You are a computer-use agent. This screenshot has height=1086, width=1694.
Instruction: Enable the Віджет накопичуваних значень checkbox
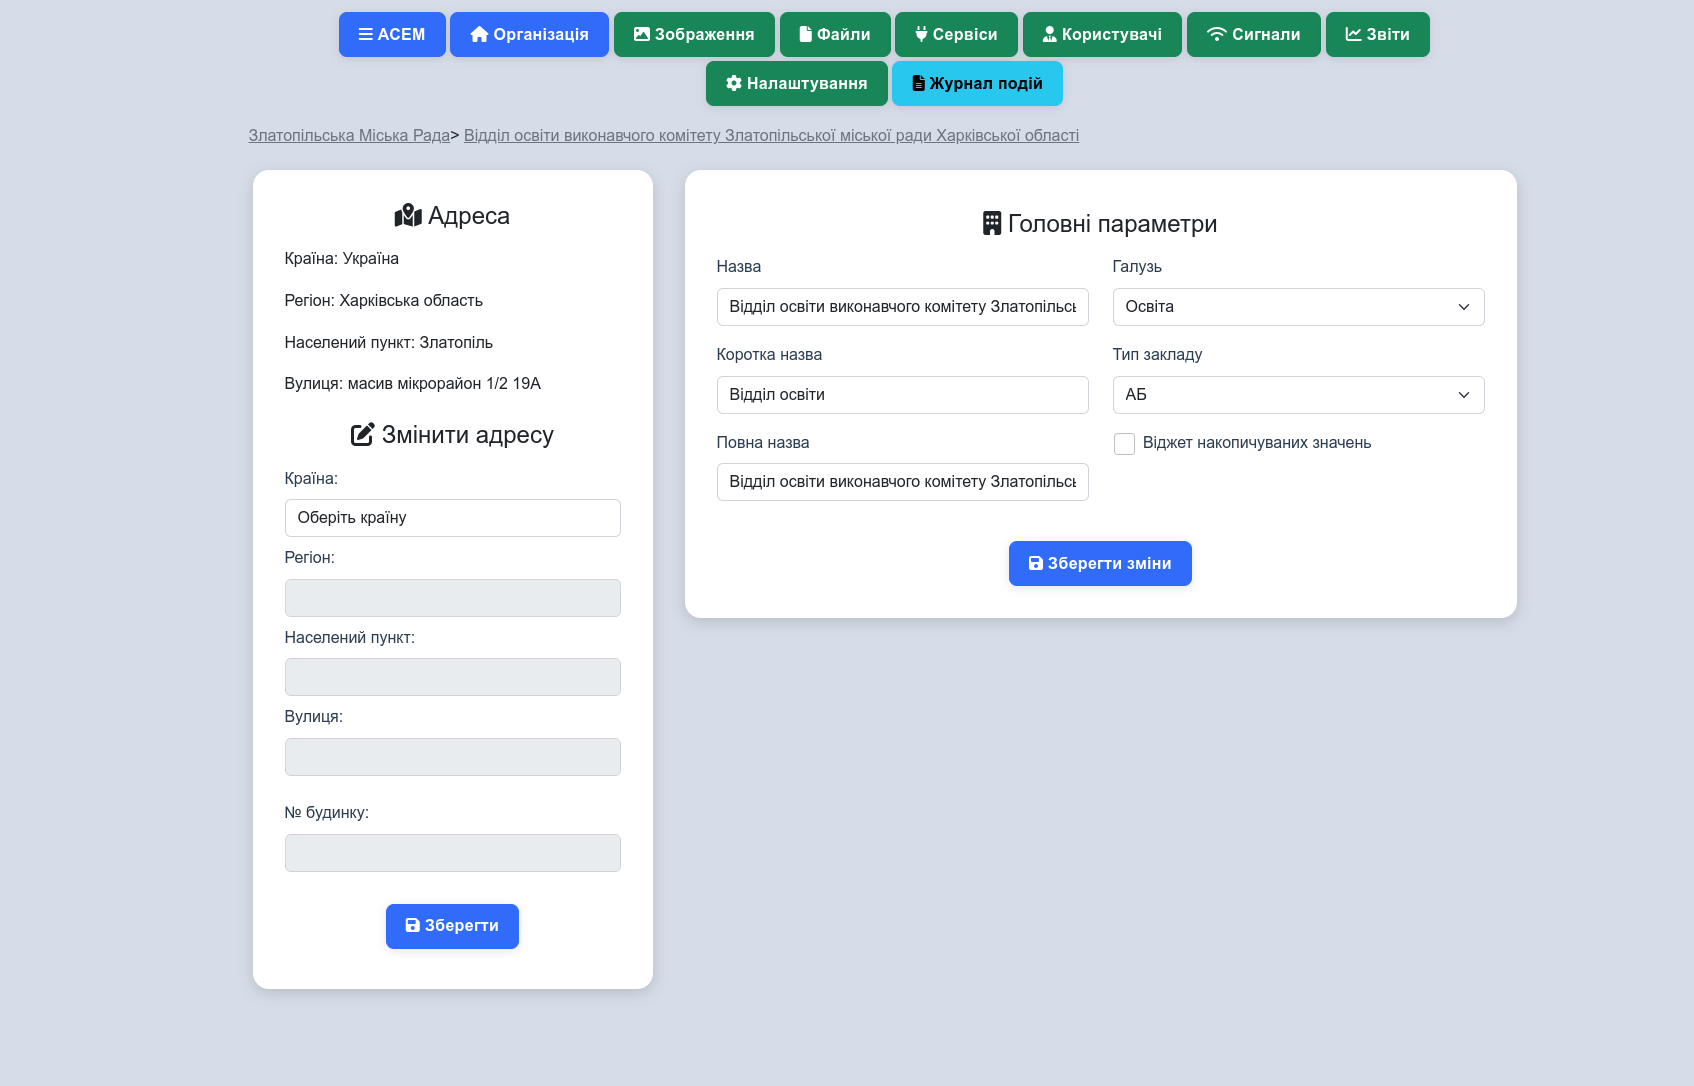tap(1124, 444)
